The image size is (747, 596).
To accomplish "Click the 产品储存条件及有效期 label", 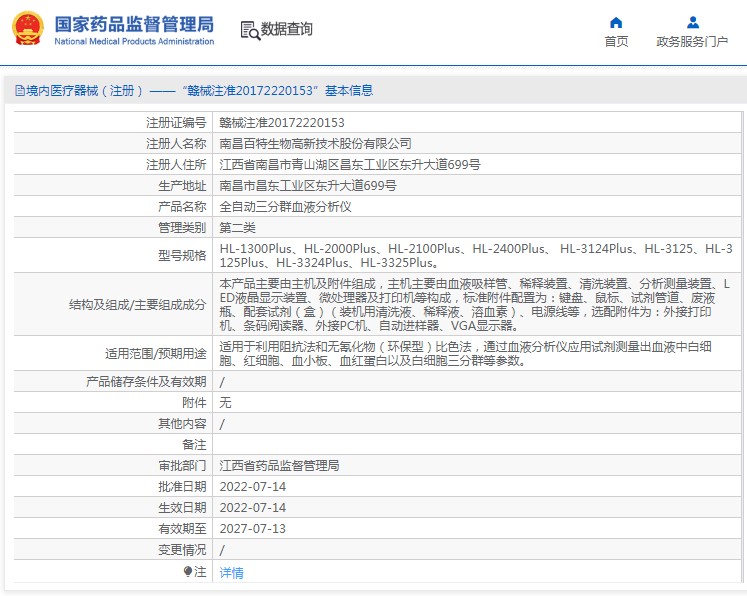I will click(x=146, y=382).
